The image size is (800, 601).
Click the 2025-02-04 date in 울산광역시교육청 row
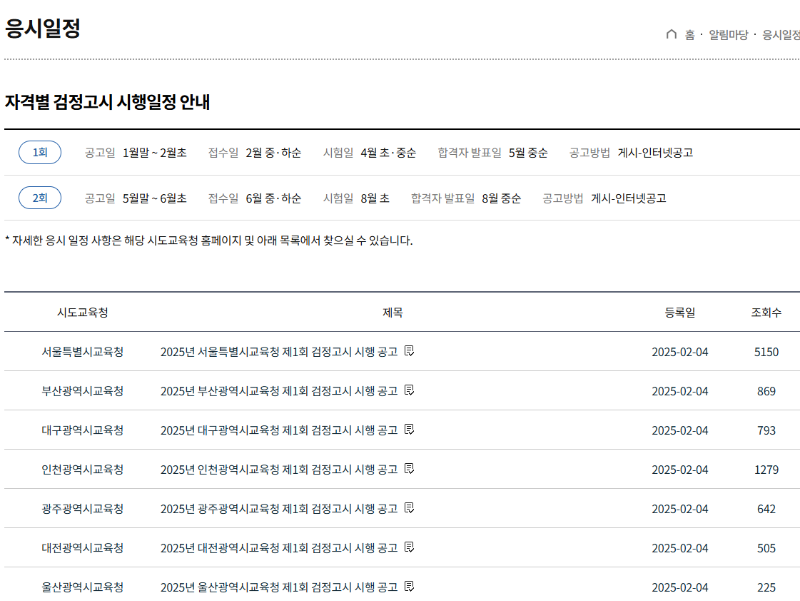click(680, 588)
